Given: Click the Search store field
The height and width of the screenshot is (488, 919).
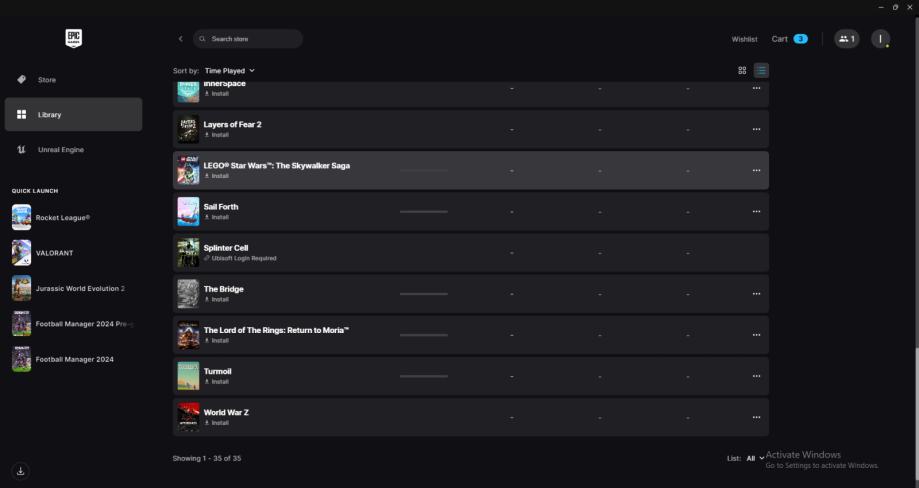Looking at the screenshot, I should [x=250, y=39].
